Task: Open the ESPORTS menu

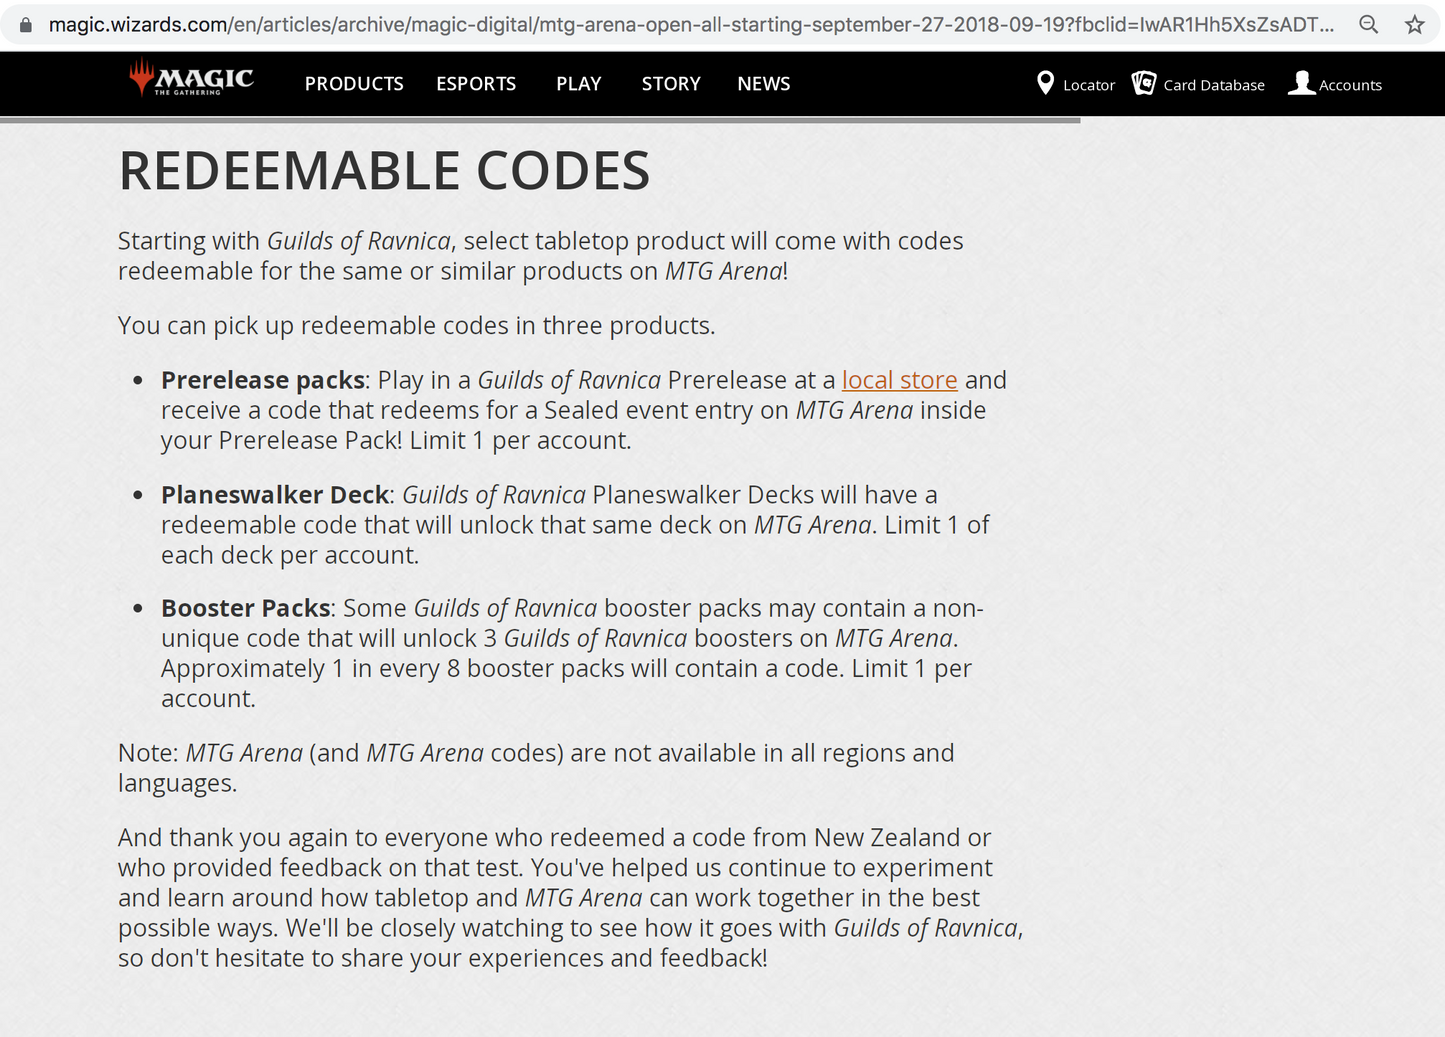Action: point(476,84)
